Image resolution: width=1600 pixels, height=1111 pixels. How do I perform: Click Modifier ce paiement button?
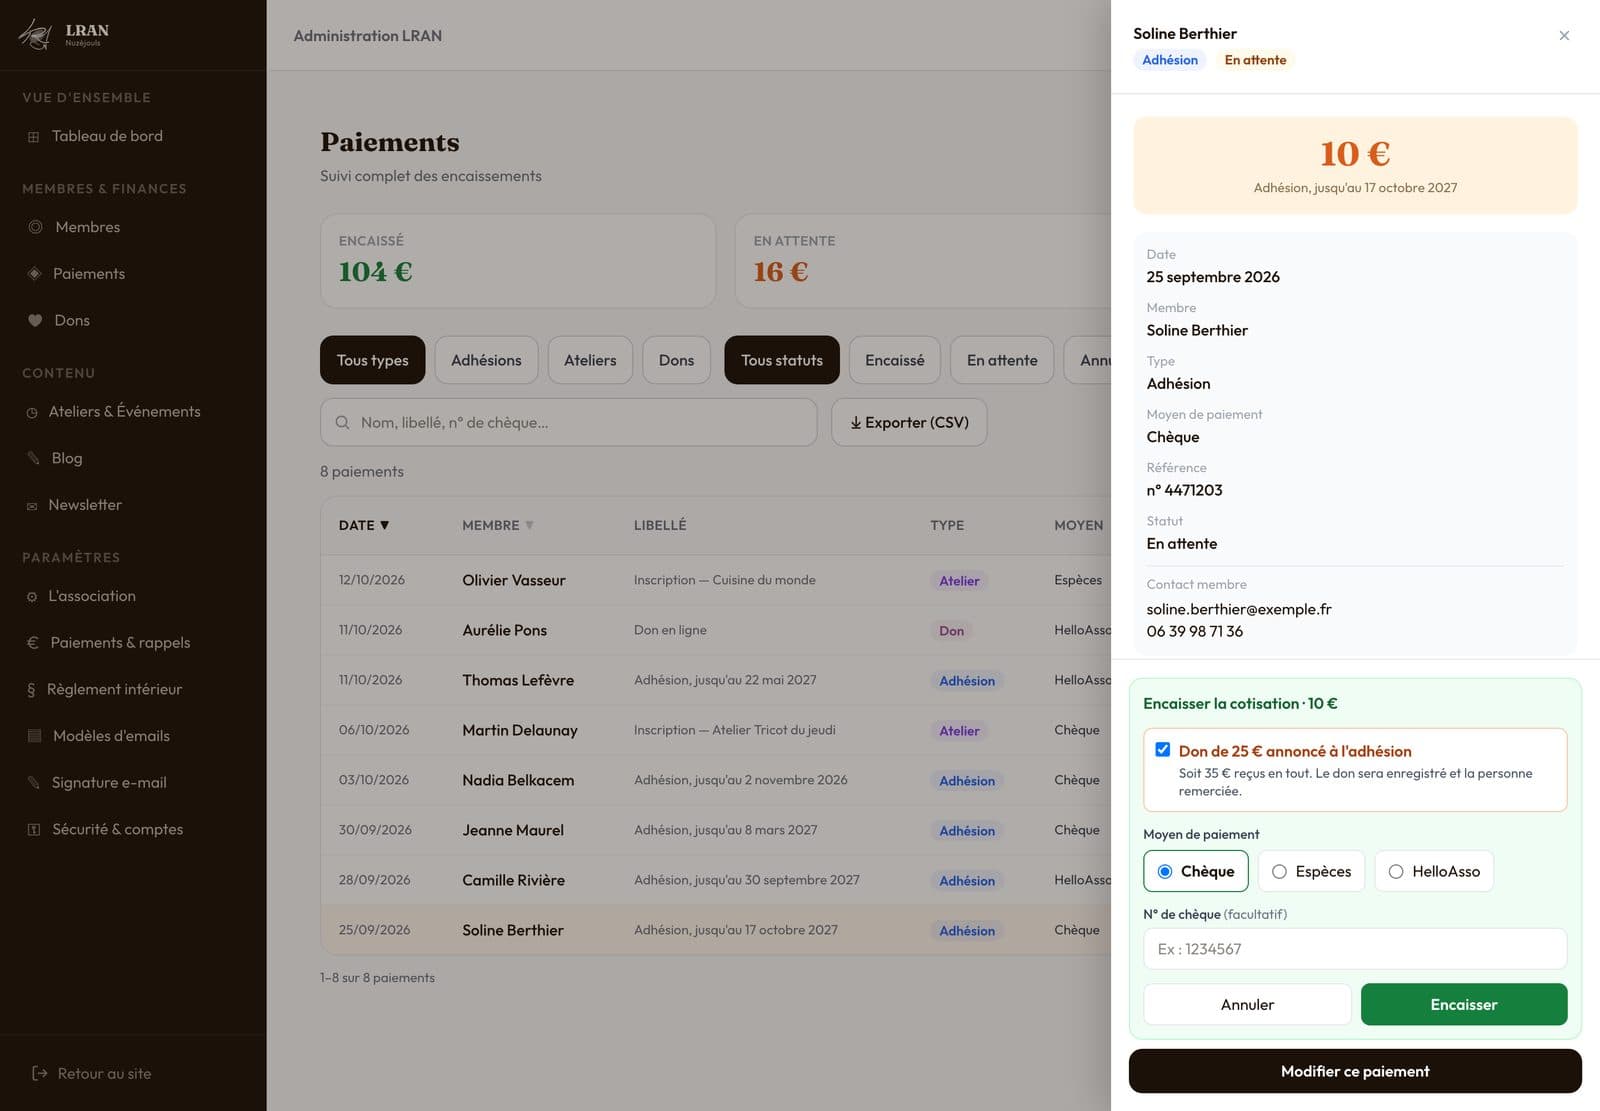pyautogui.click(x=1355, y=1071)
